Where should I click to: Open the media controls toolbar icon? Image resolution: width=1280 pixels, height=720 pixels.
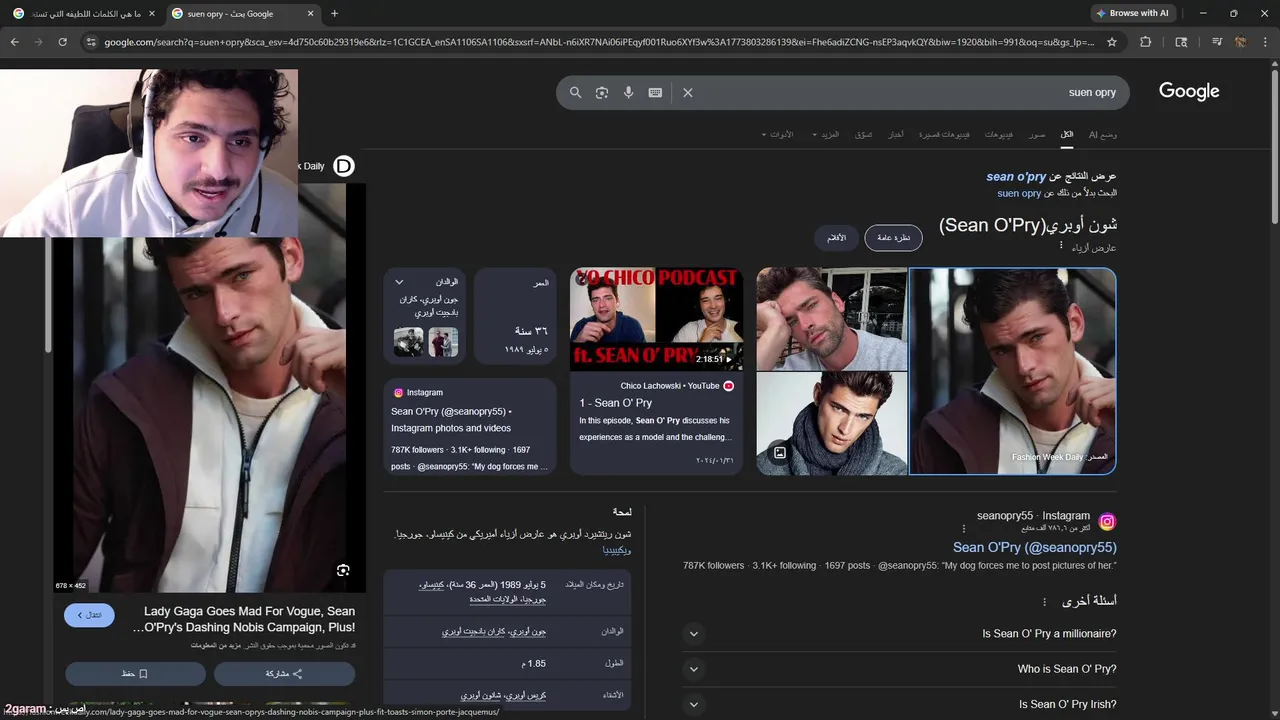tap(1217, 42)
